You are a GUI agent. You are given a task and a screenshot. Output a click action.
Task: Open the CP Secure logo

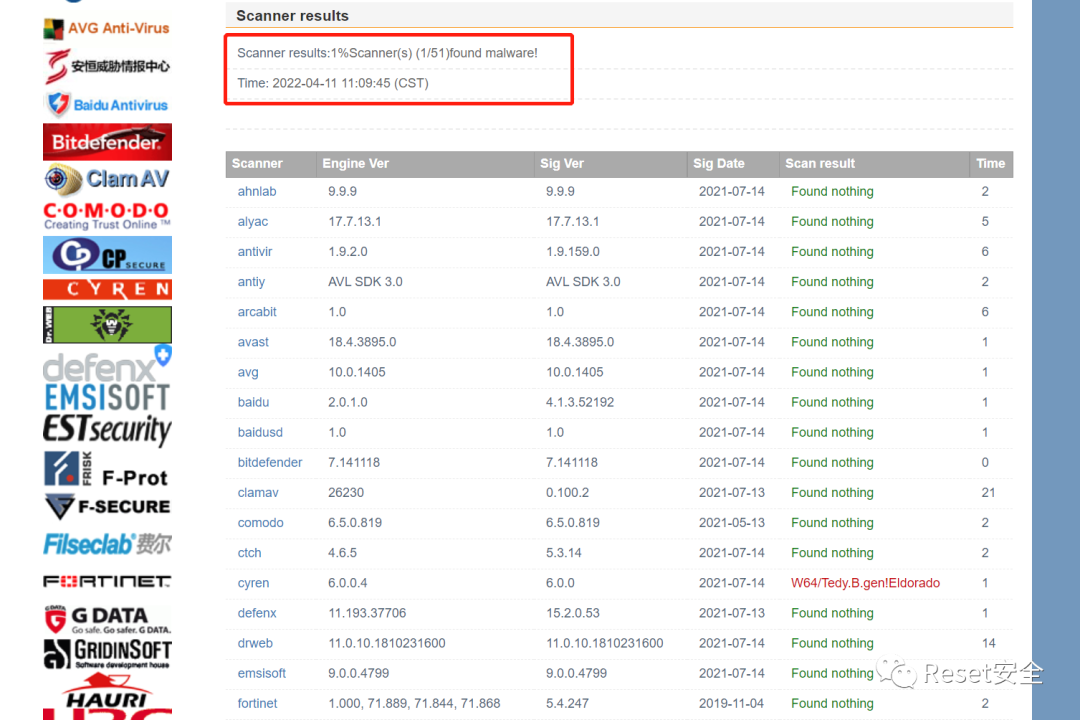click(107, 255)
